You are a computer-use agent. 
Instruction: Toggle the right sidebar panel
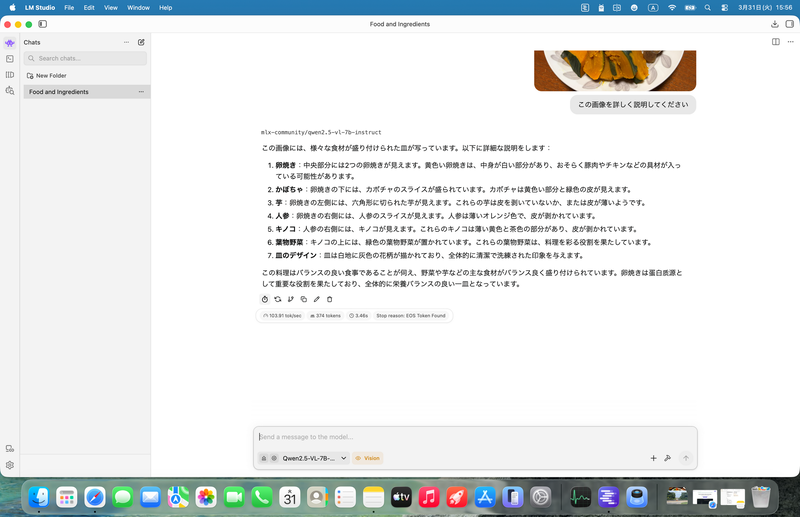tap(789, 24)
